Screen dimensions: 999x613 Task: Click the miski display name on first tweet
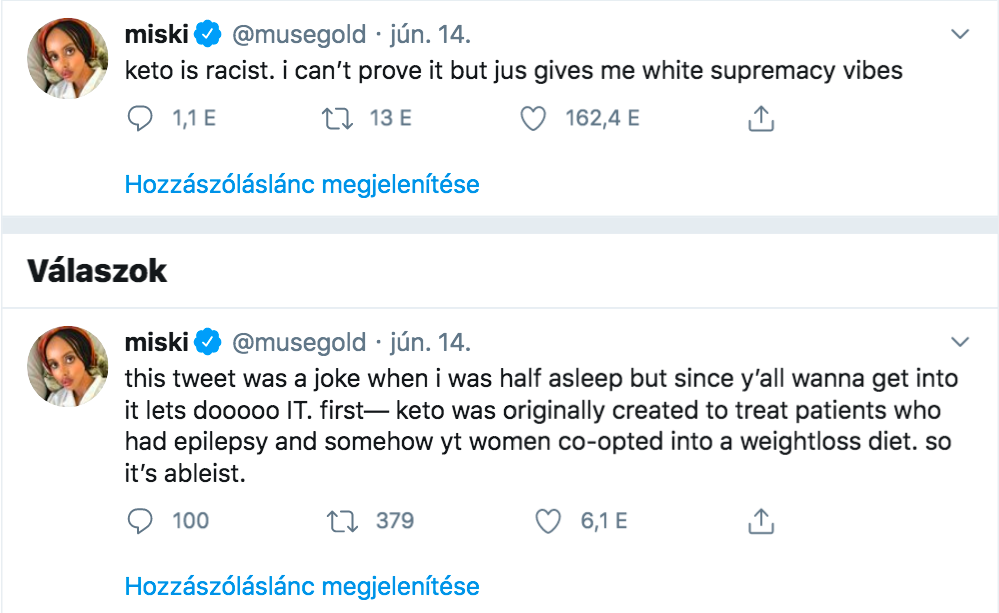[x=155, y=35]
